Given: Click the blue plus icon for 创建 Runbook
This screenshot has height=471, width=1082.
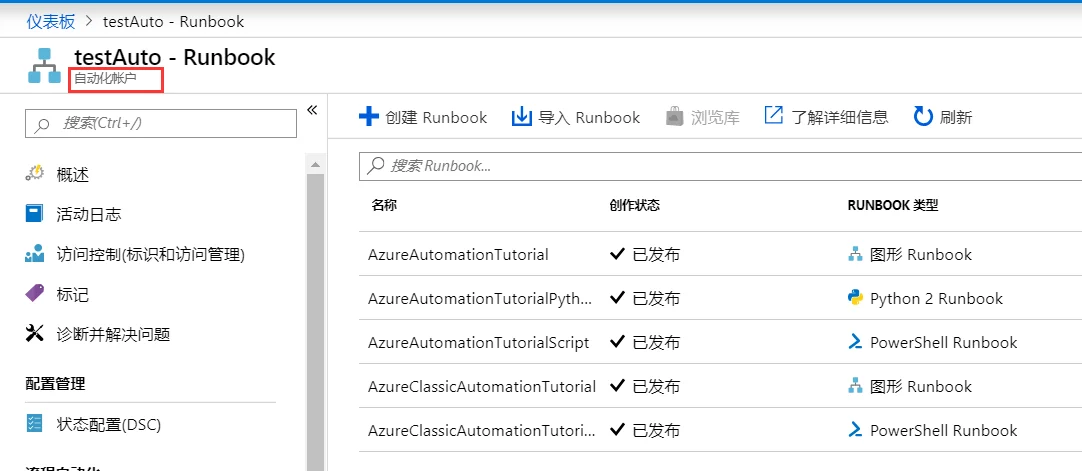Looking at the screenshot, I should tap(369, 116).
